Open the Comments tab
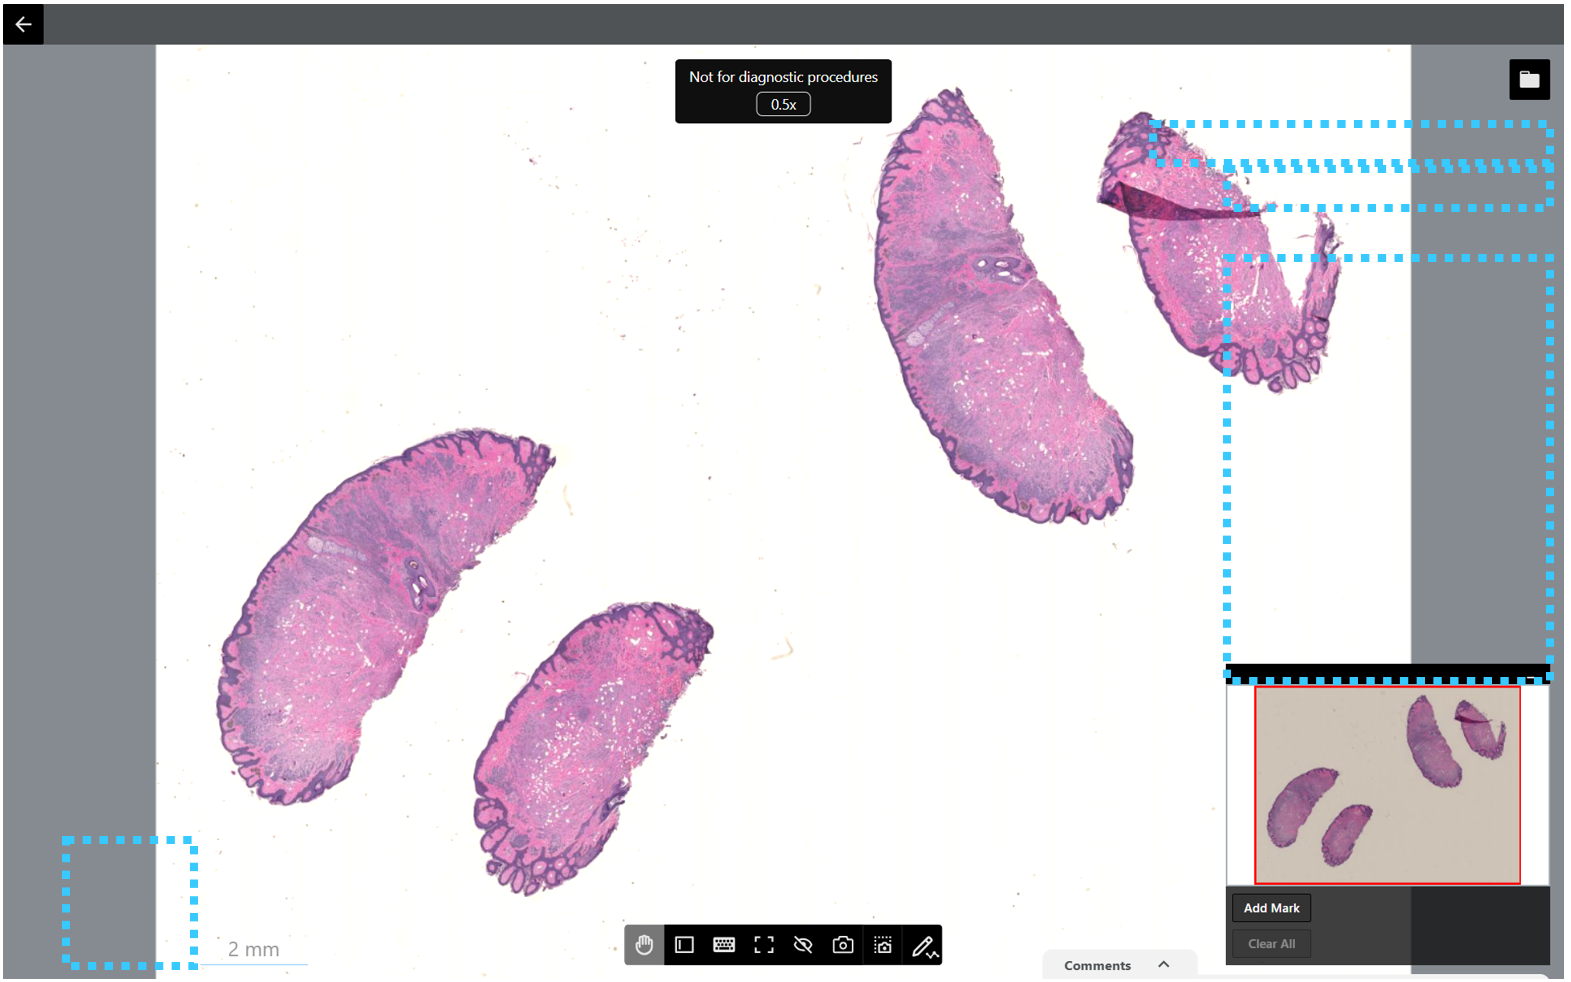The image size is (1571, 982). 1097,965
